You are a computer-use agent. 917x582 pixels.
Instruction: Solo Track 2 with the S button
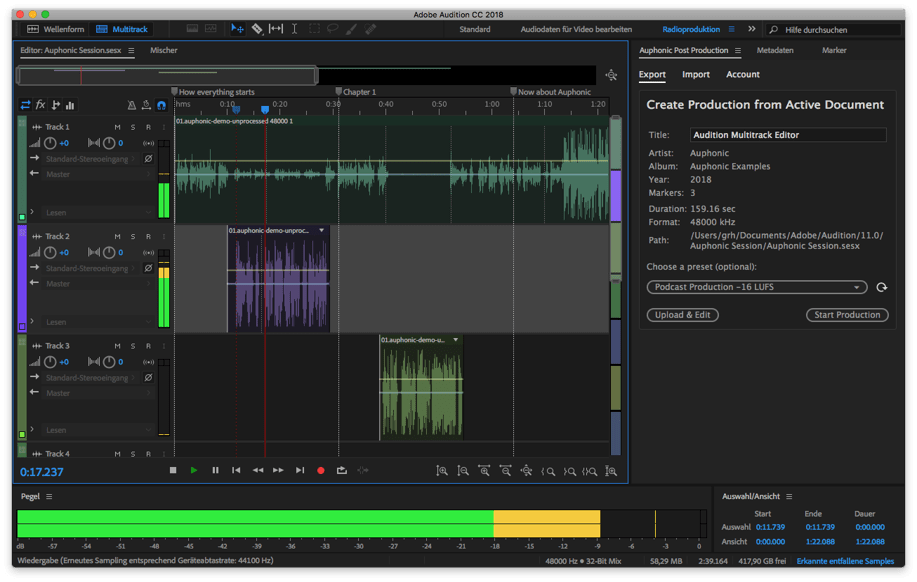tap(132, 238)
